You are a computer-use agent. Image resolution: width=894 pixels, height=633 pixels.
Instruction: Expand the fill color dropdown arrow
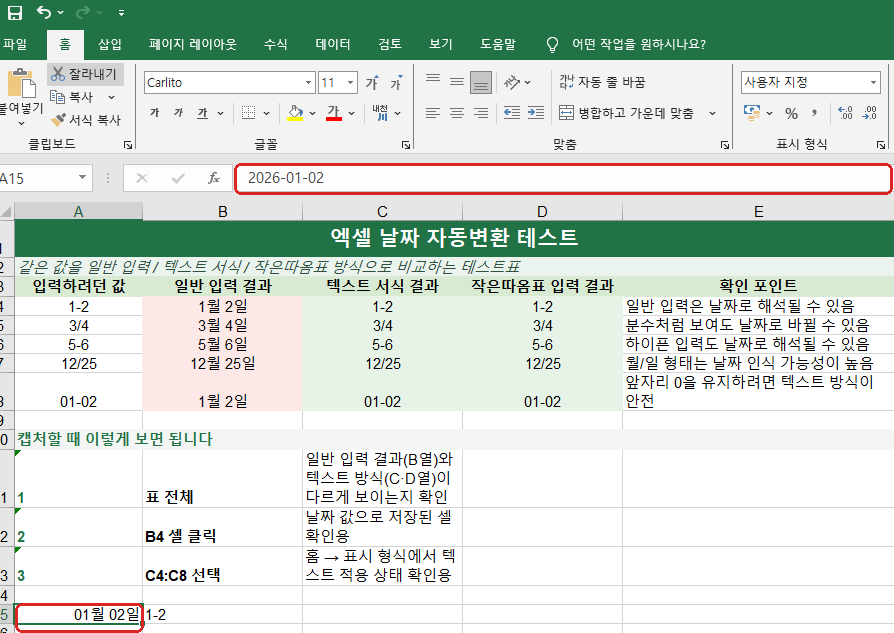pos(312,113)
